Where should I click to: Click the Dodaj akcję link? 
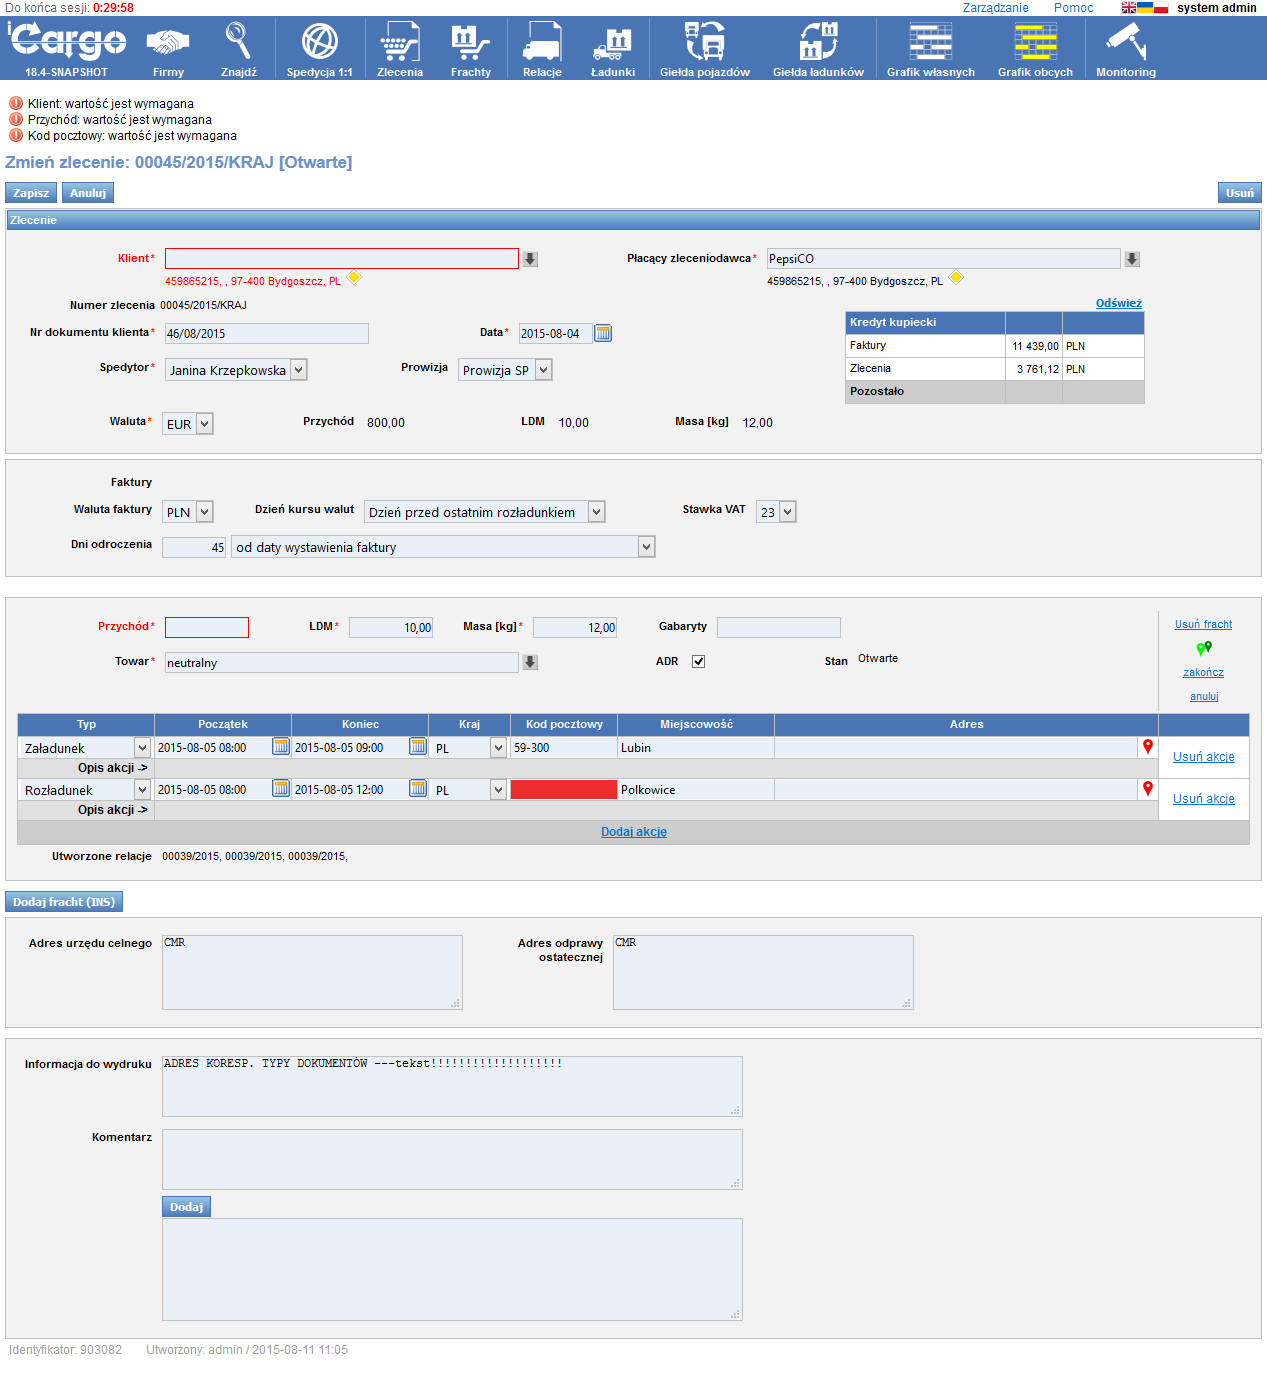click(633, 832)
